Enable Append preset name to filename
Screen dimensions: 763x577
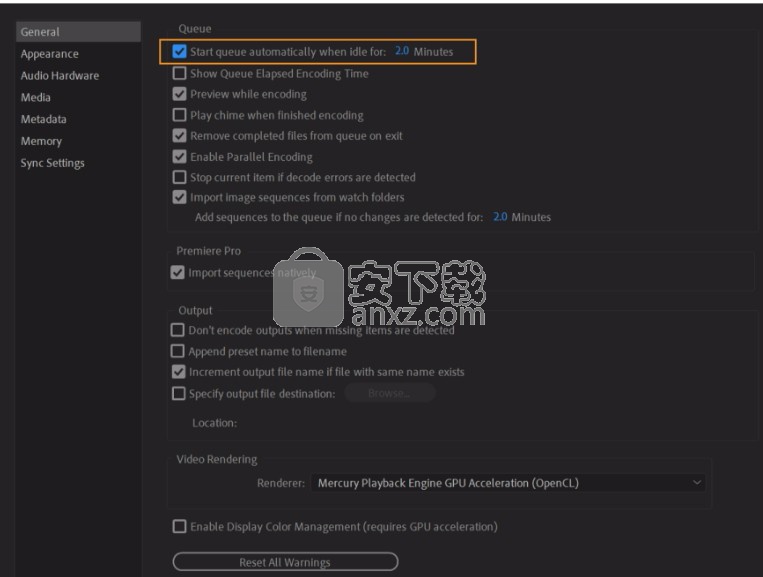tap(177, 351)
